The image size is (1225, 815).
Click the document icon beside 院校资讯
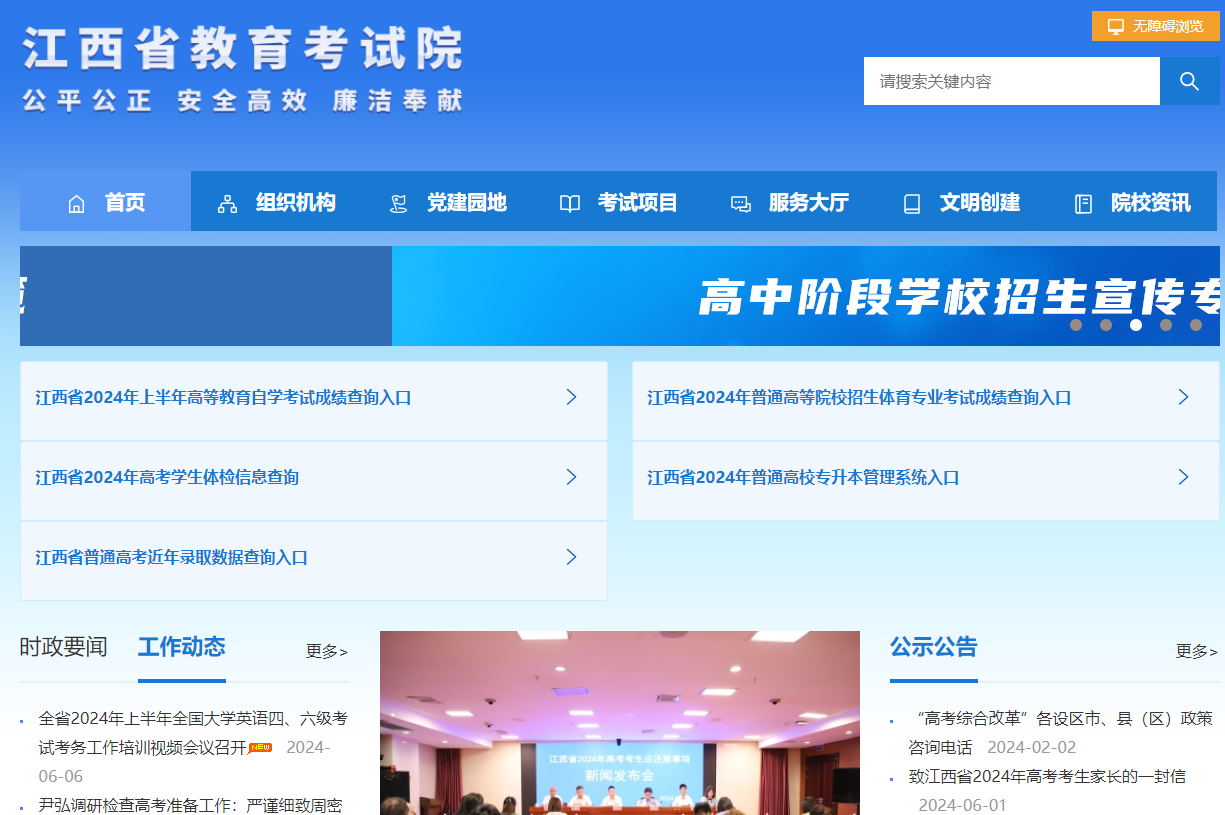(1083, 204)
